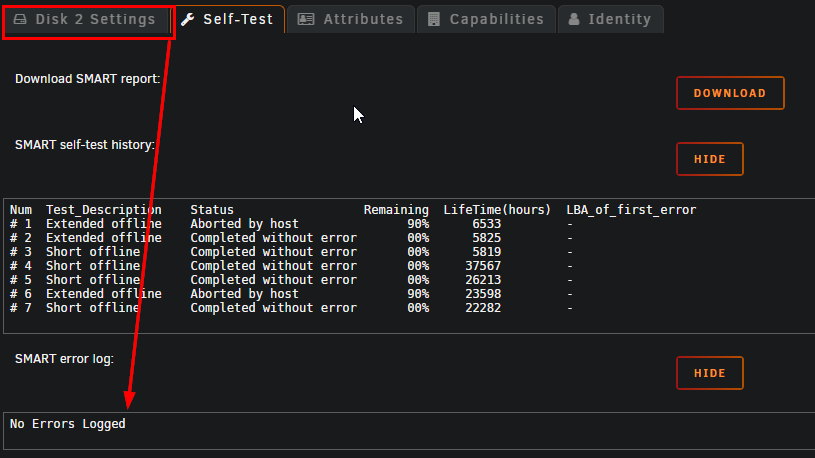Click 'Extended offline' description in row # 2
The width and height of the screenshot is (815, 458).
[x=103, y=238]
